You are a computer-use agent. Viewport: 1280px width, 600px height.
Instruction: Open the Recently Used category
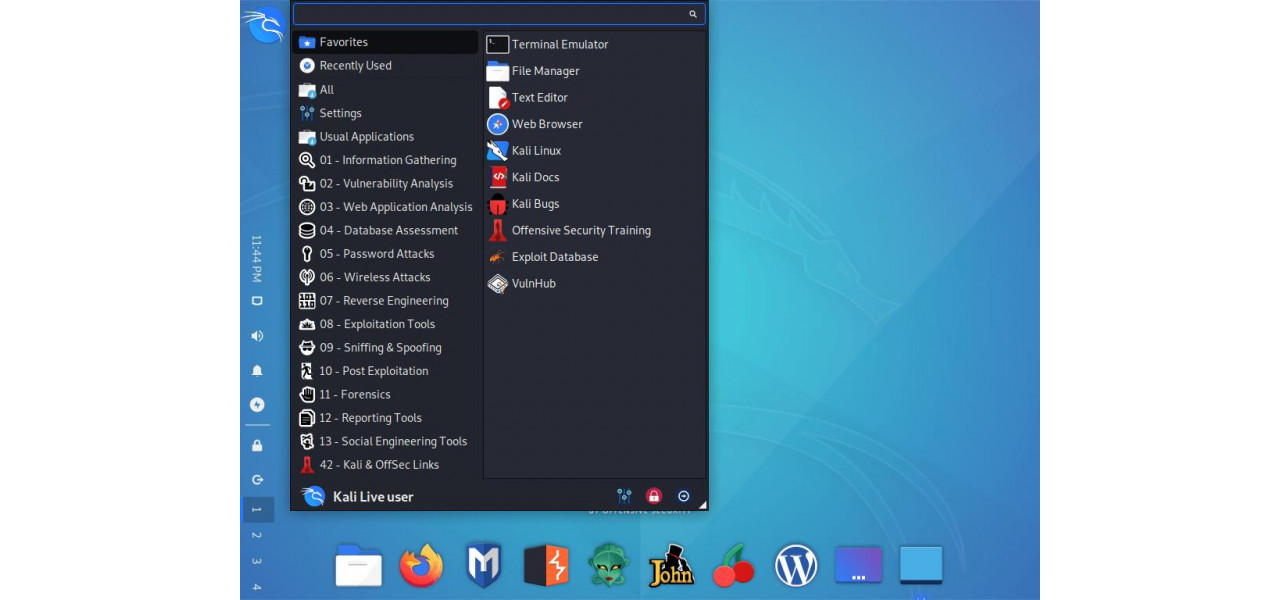(385, 66)
